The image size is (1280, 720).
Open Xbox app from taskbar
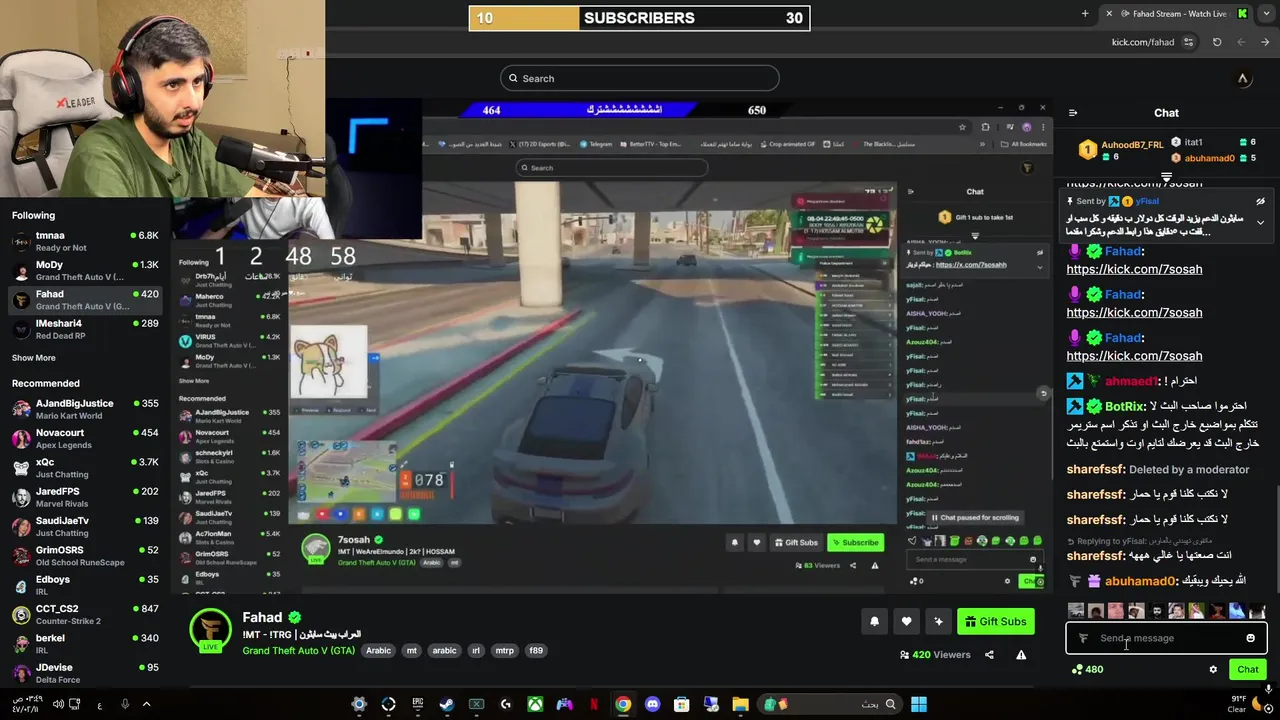pos(535,704)
